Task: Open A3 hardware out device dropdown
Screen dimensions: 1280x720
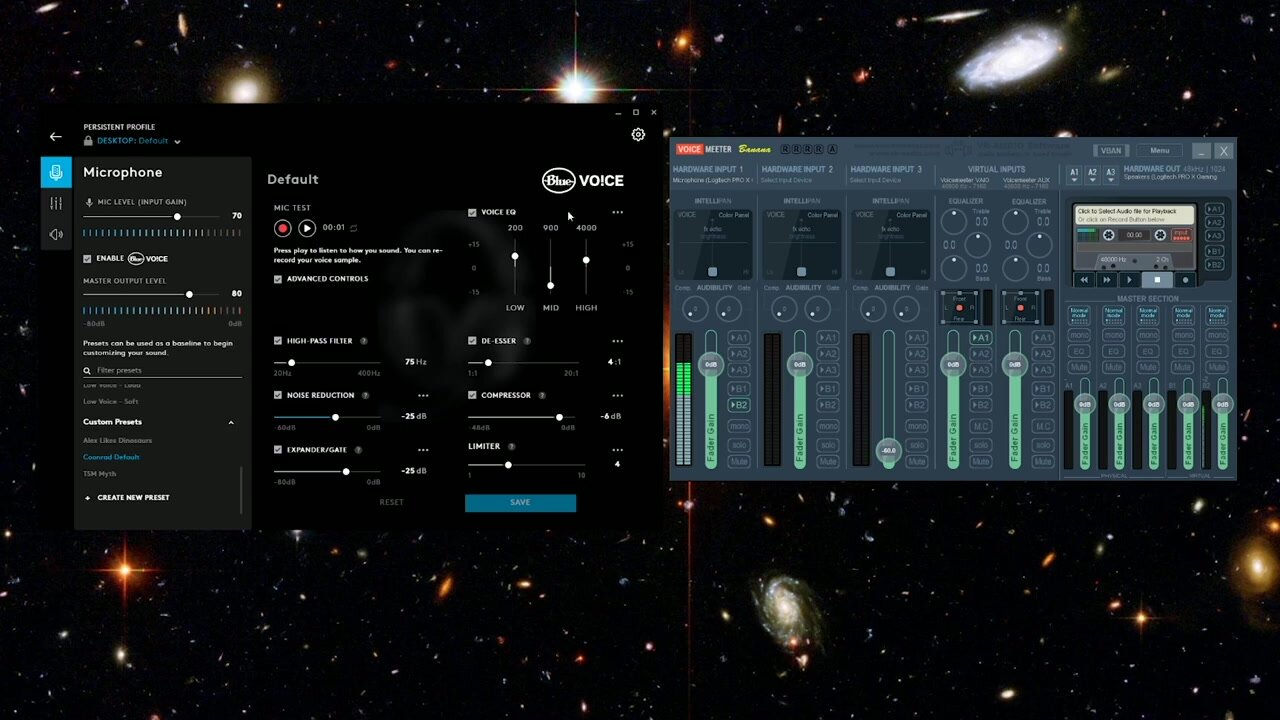Action: click(x=1110, y=174)
